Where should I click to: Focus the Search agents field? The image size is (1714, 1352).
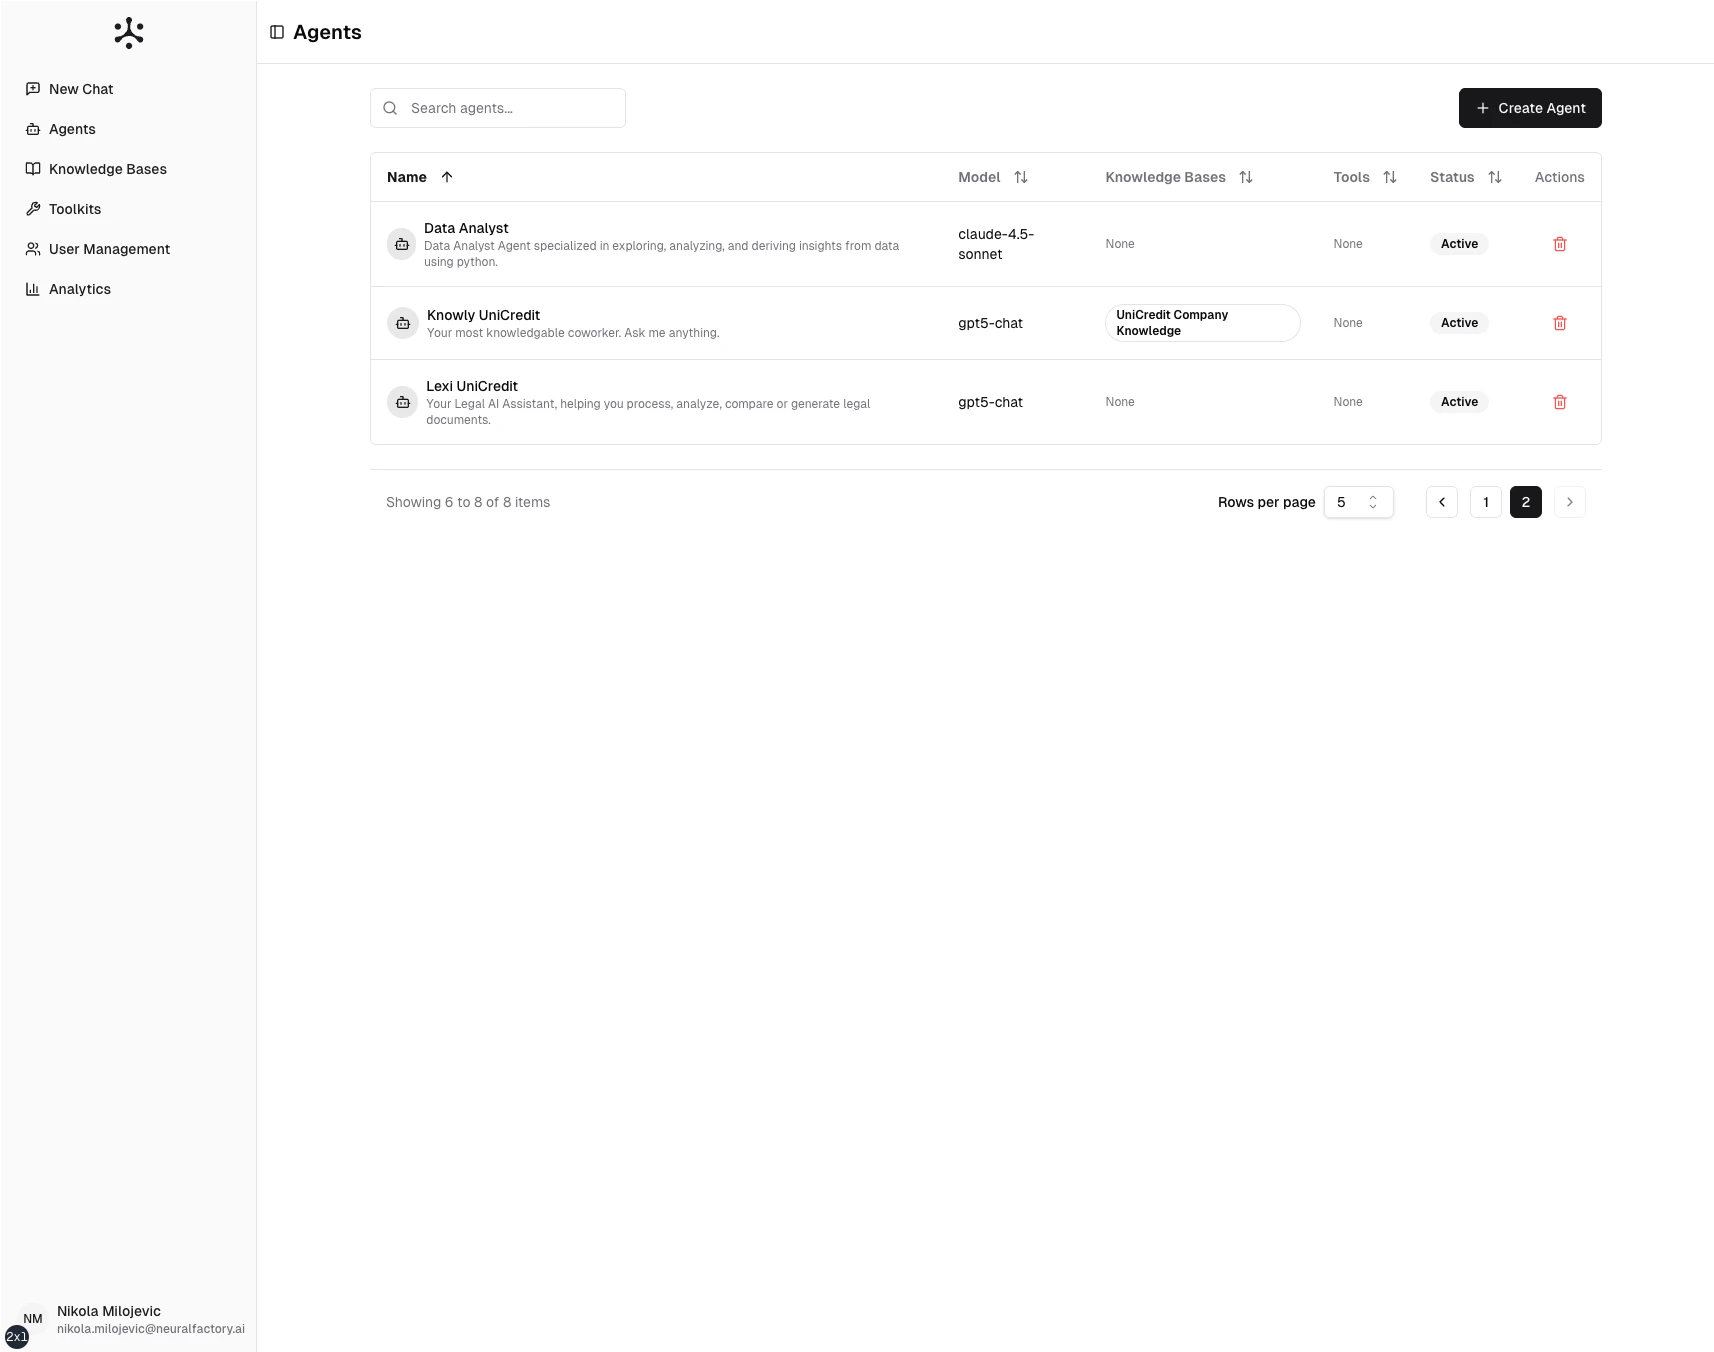[498, 108]
